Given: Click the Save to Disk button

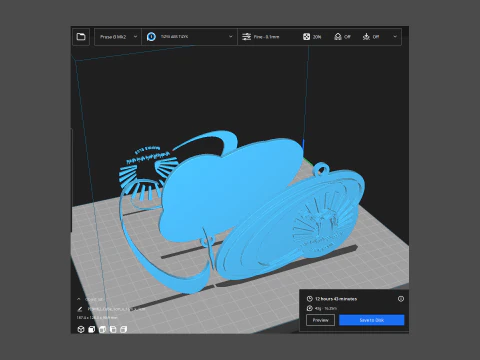Looking at the screenshot, I should (x=372, y=320).
